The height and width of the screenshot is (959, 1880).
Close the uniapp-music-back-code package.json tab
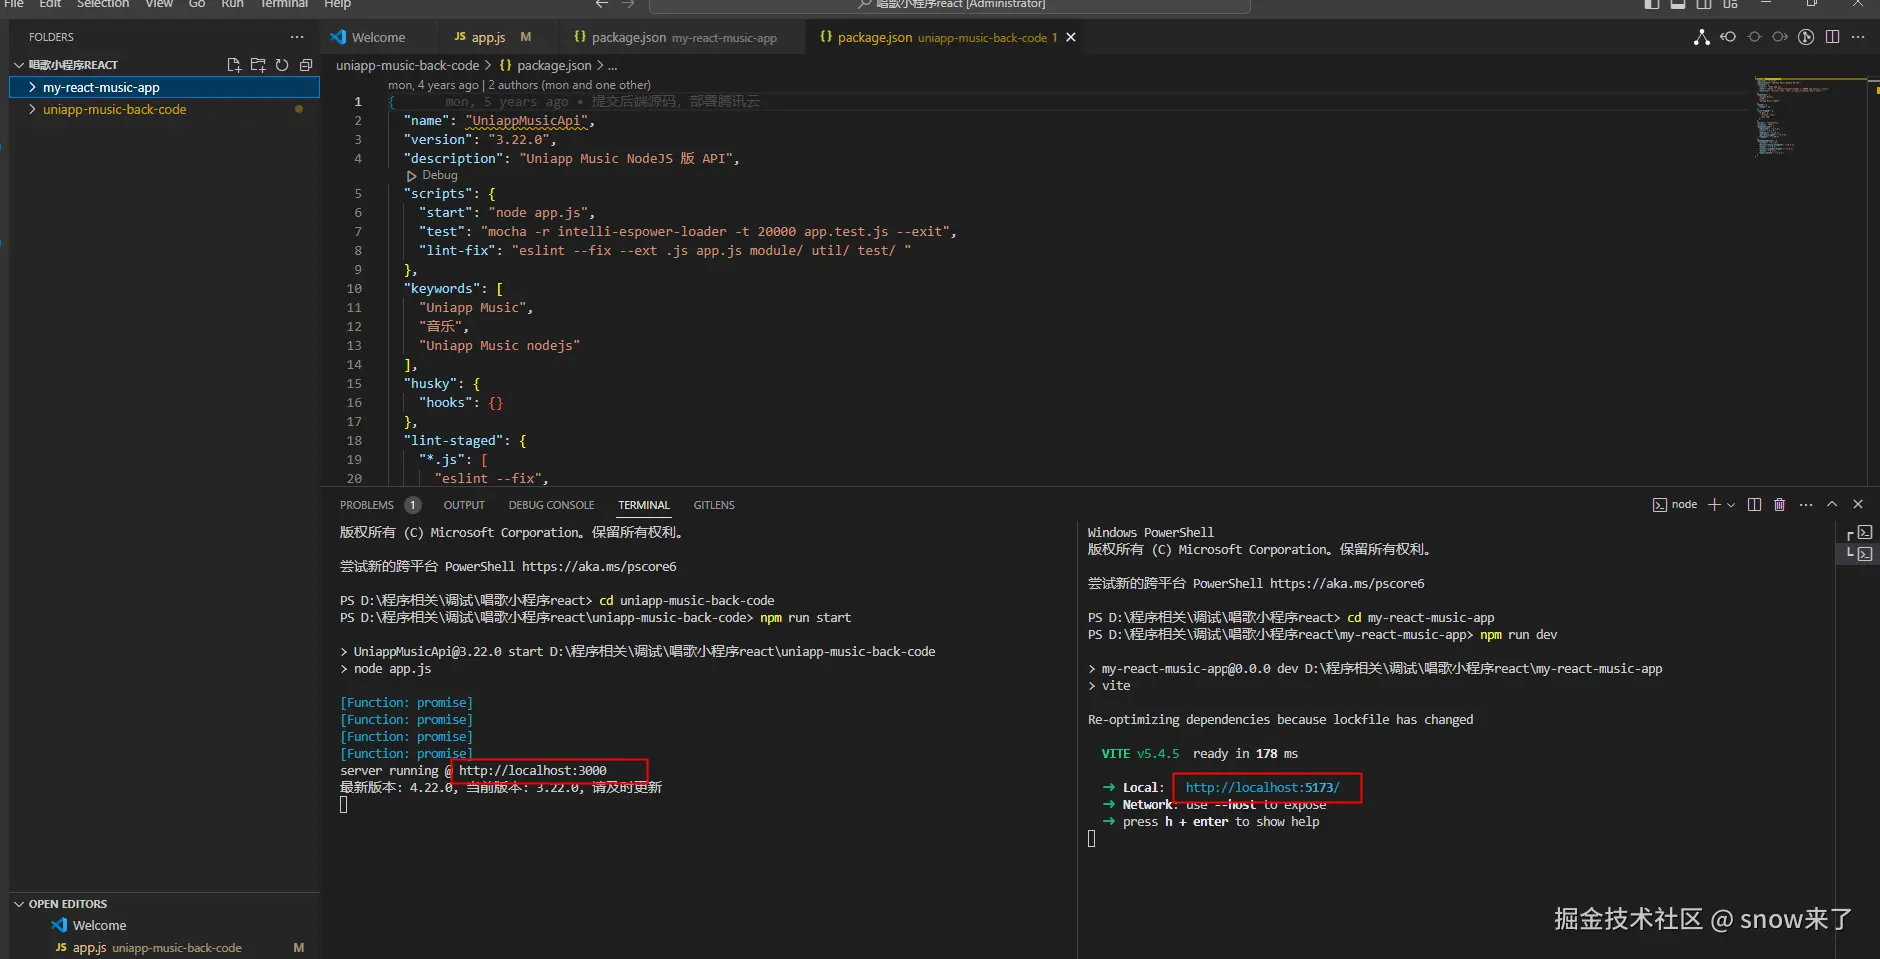pyautogui.click(x=1071, y=37)
